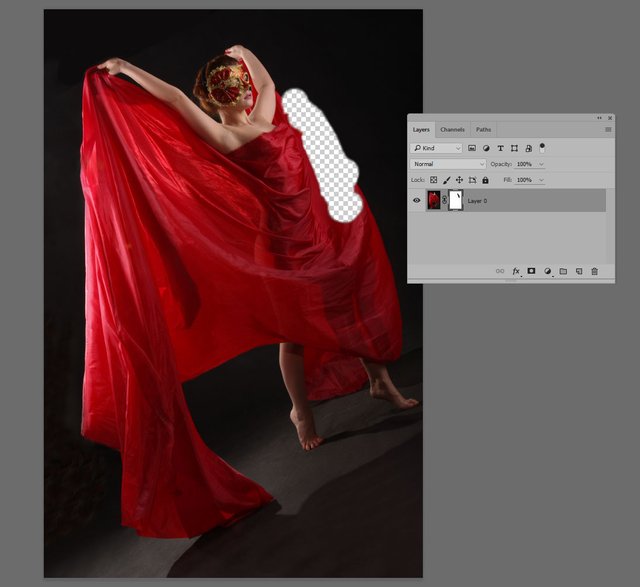Filter for type layers
This screenshot has width=640, height=587.
pyautogui.click(x=500, y=148)
